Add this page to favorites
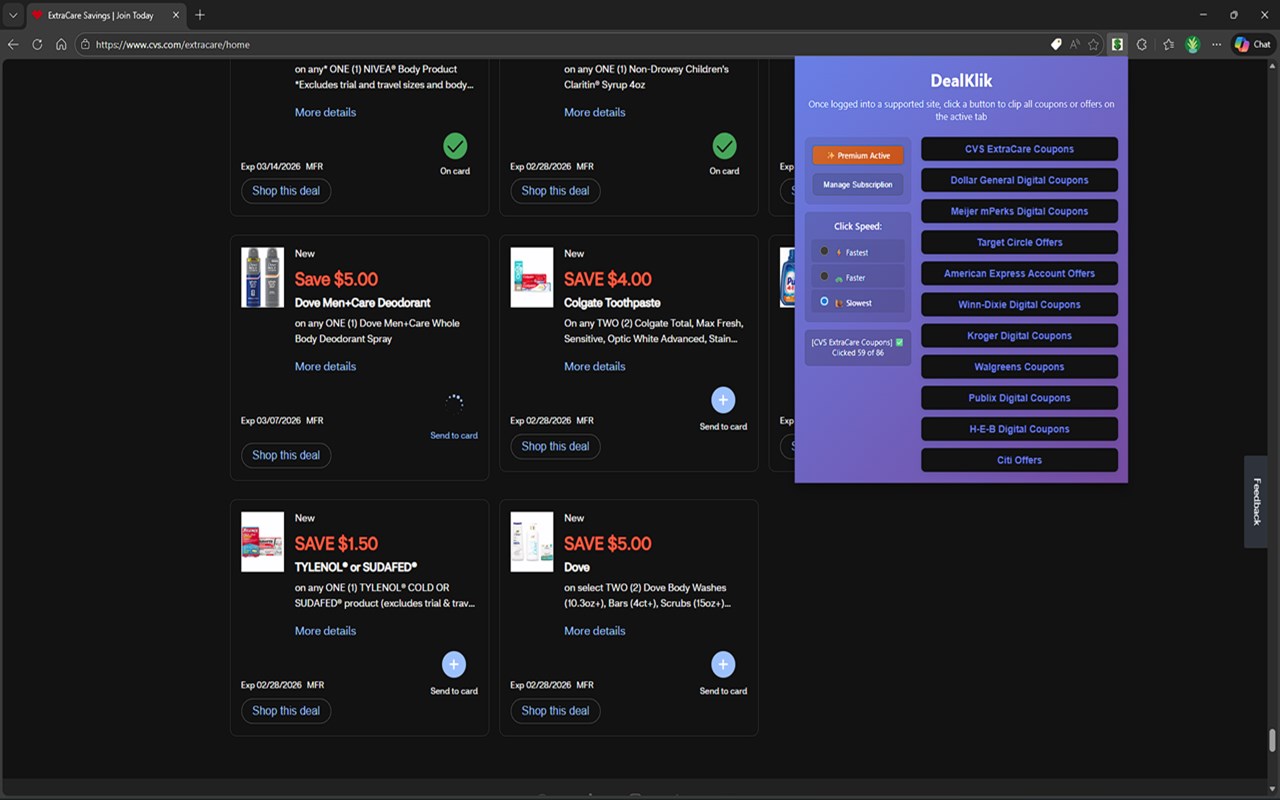The image size is (1280, 800). point(1094,44)
